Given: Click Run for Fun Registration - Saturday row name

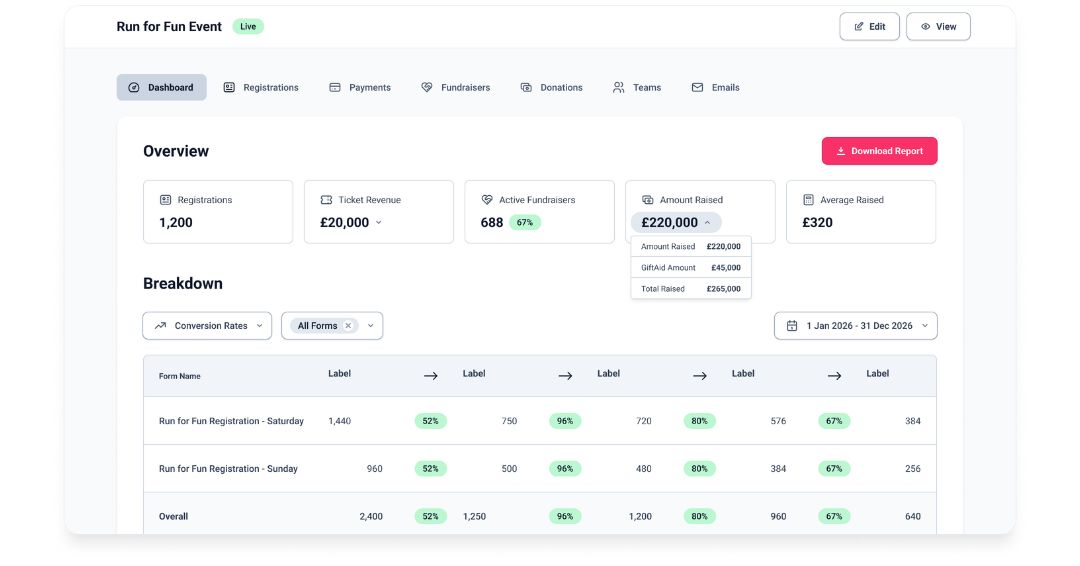Looking at the screenshot, I should (231, 421).
